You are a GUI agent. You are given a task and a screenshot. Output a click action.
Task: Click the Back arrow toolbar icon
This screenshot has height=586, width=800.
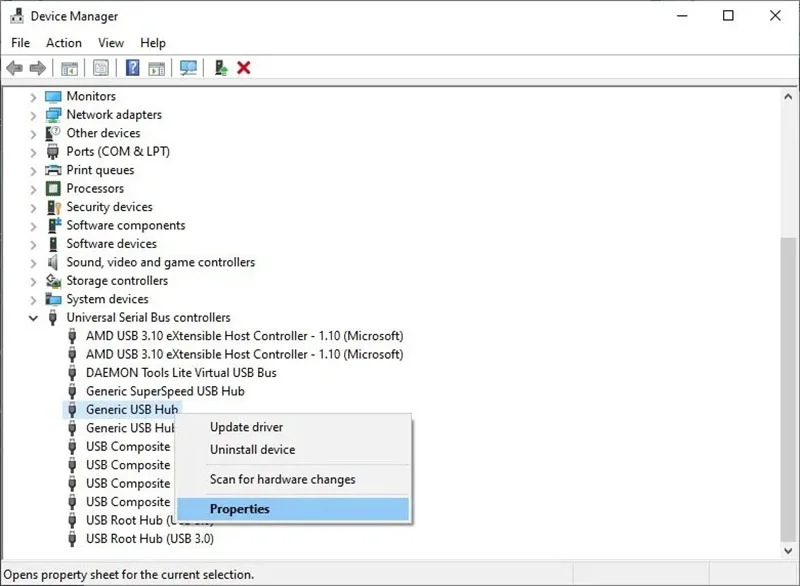pos(14,68)
